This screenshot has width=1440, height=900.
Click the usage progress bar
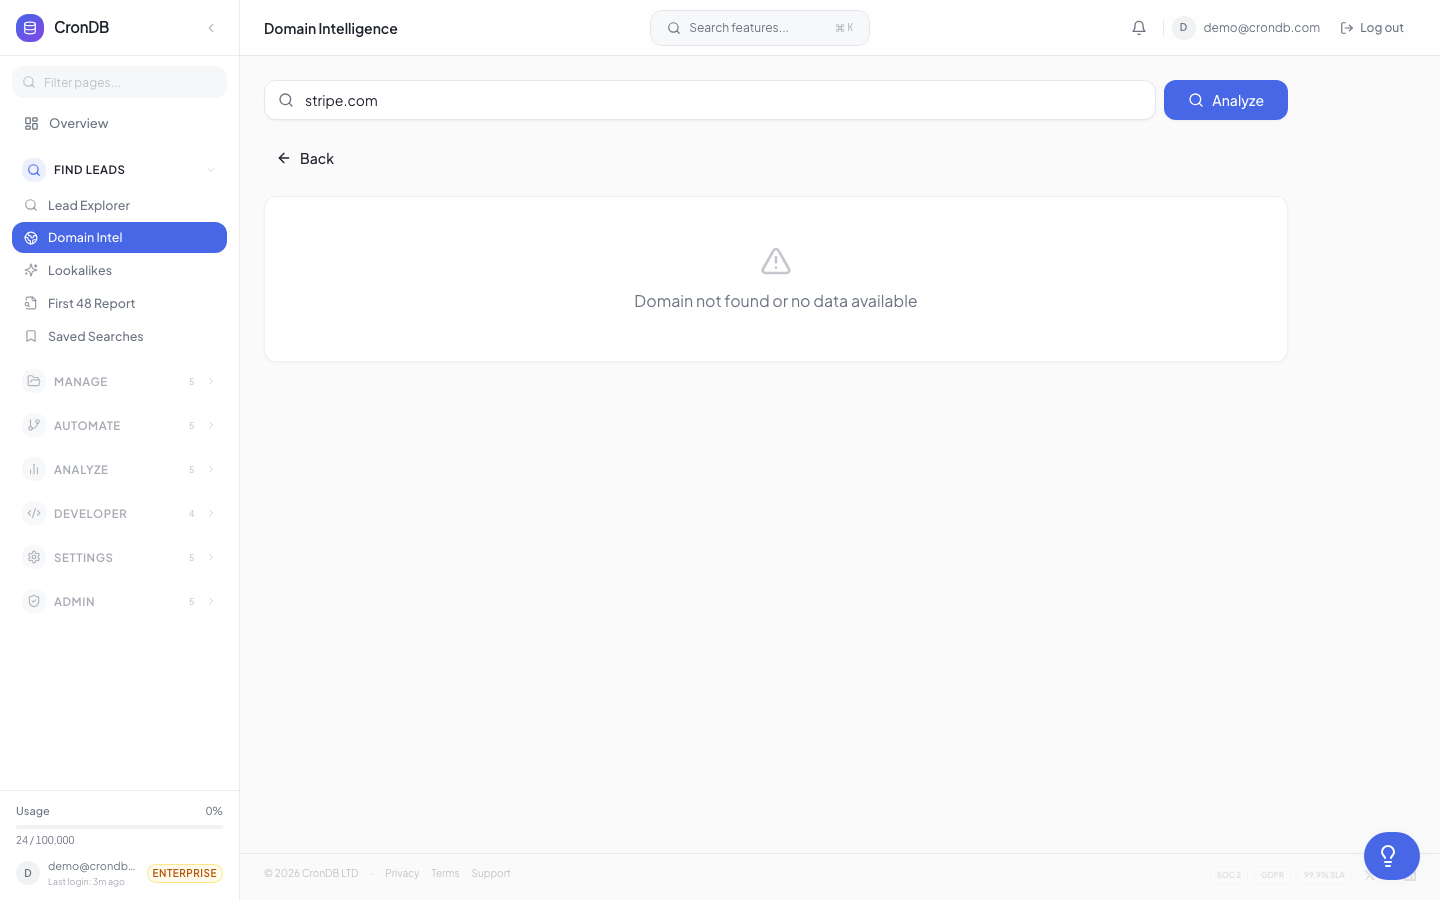click(119, 827)
